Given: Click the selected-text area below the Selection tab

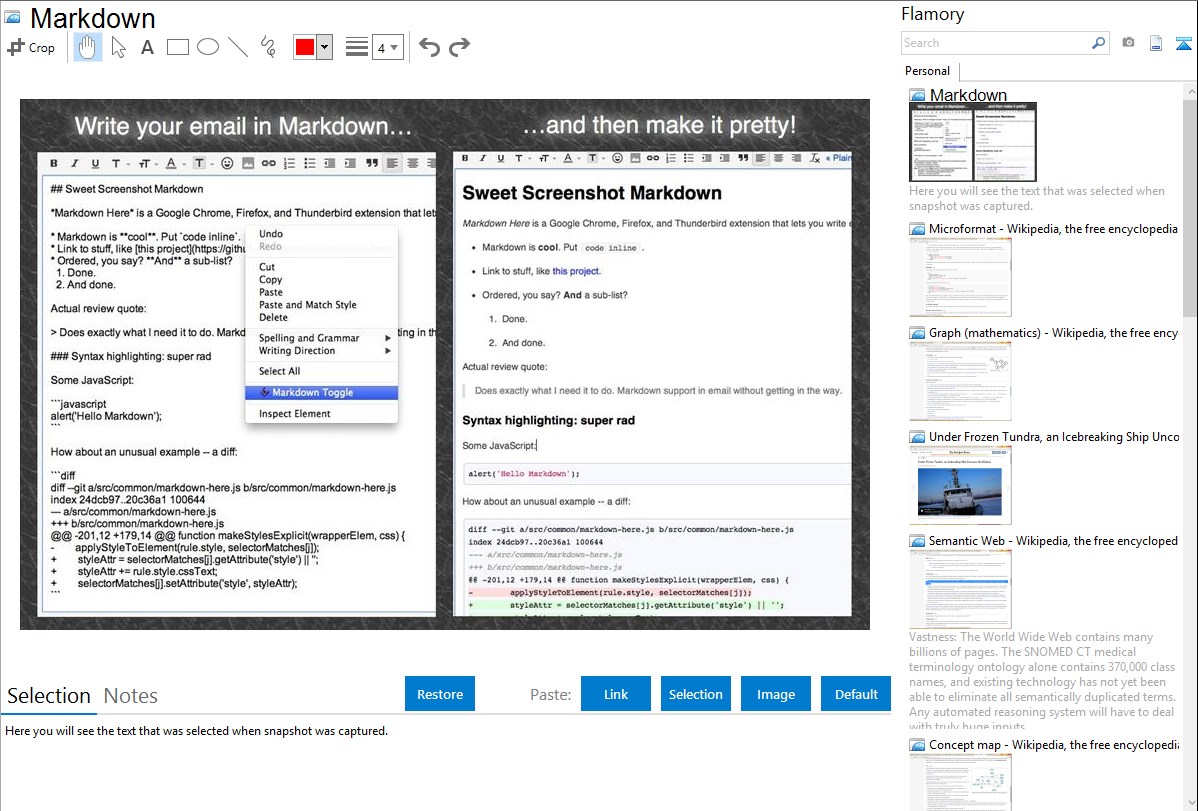Looking at the screenshot, I should click(x=445, y=764).
